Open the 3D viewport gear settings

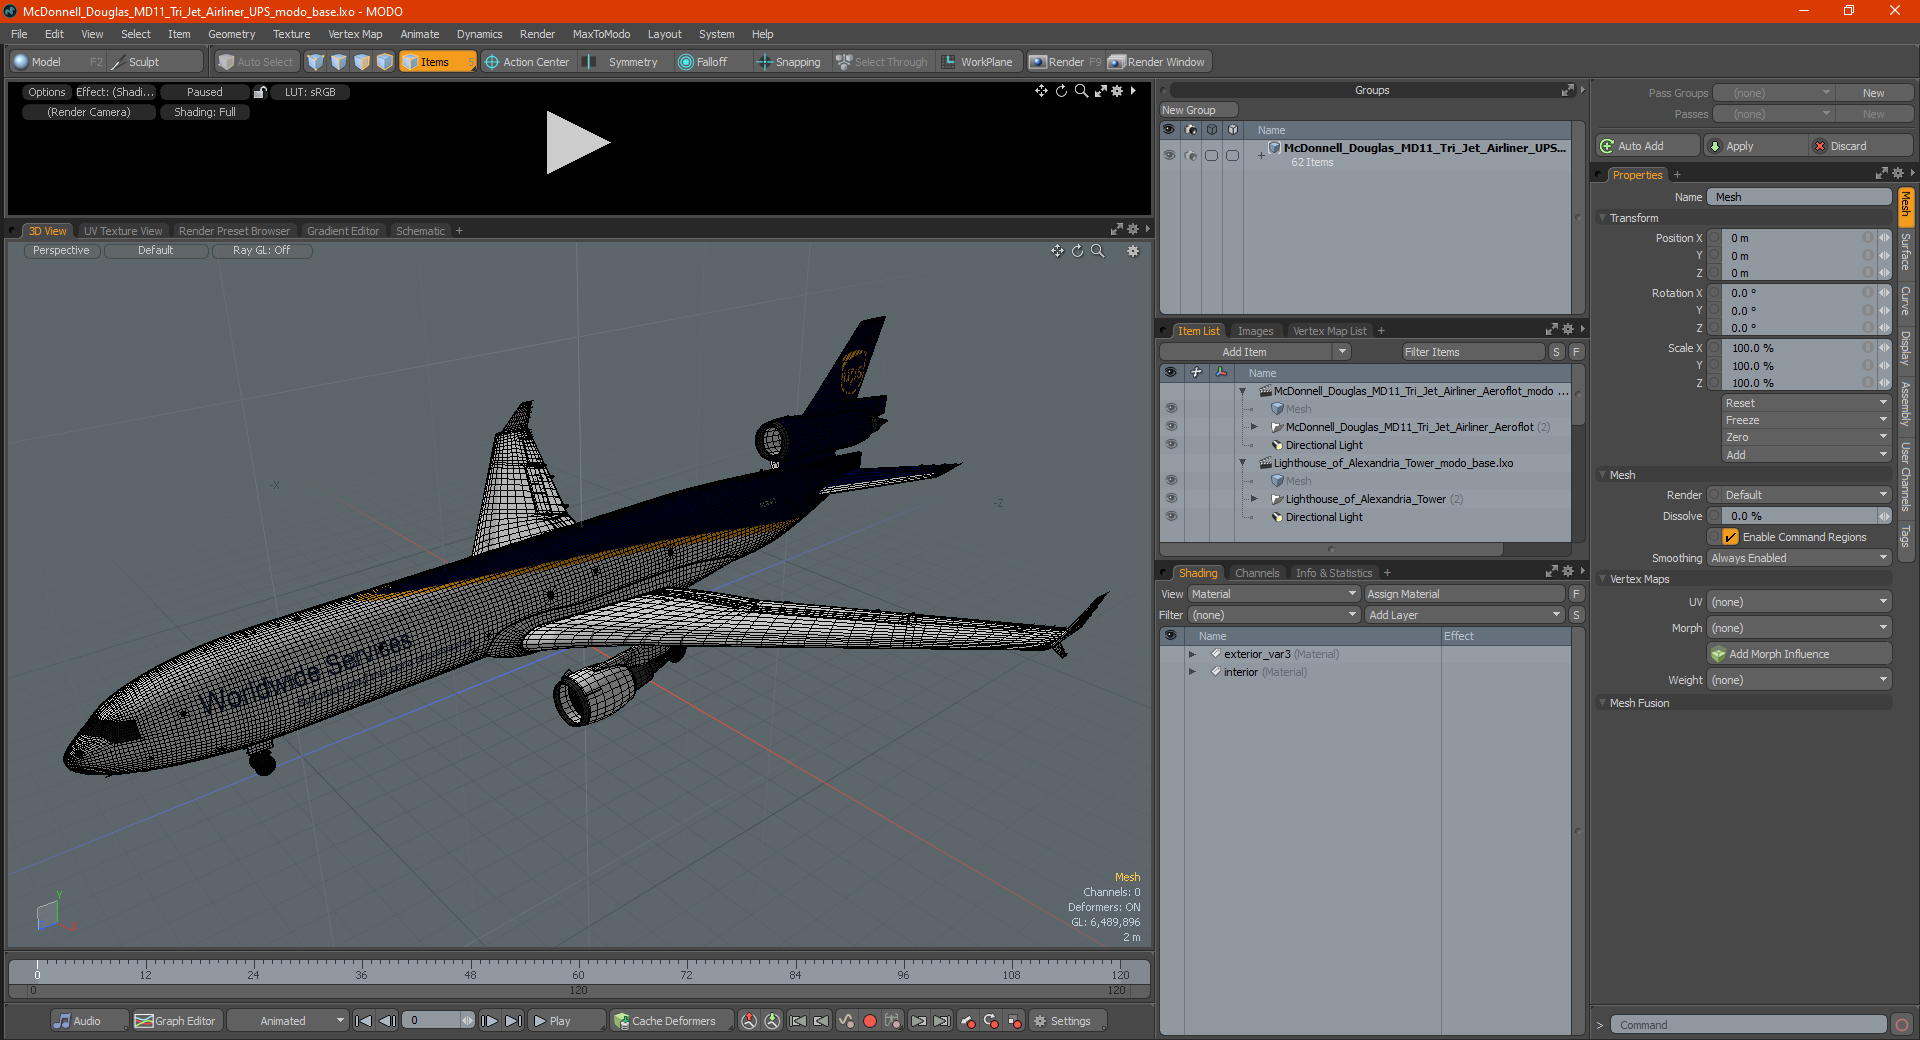coord(1133,251)
